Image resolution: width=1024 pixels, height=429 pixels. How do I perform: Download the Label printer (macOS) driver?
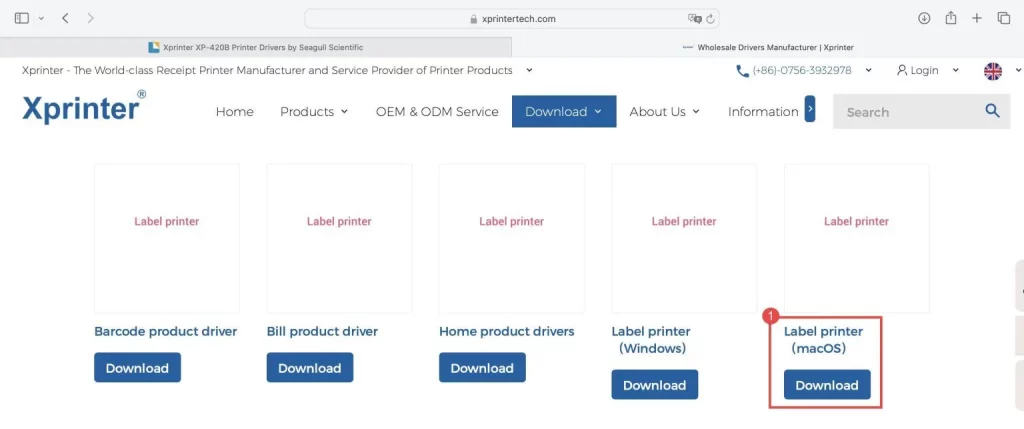pyautogui.click(x=827, y=385)
